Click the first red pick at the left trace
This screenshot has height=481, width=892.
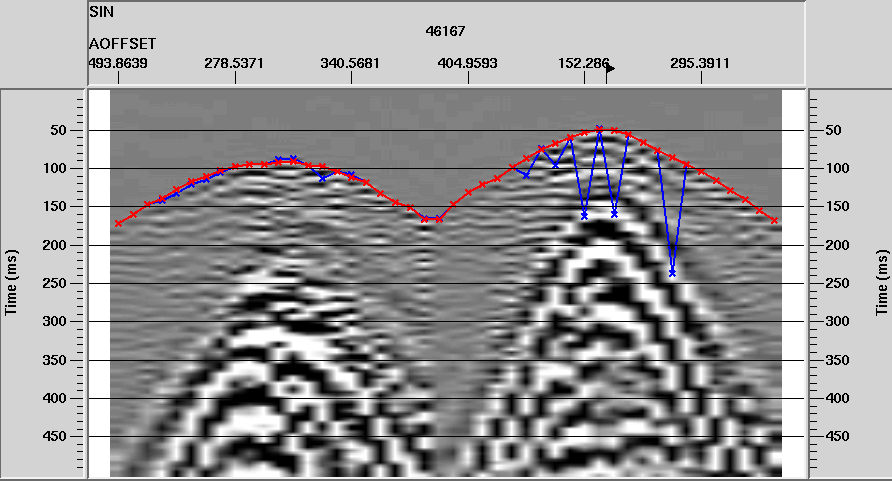click(x=118, y=223)
